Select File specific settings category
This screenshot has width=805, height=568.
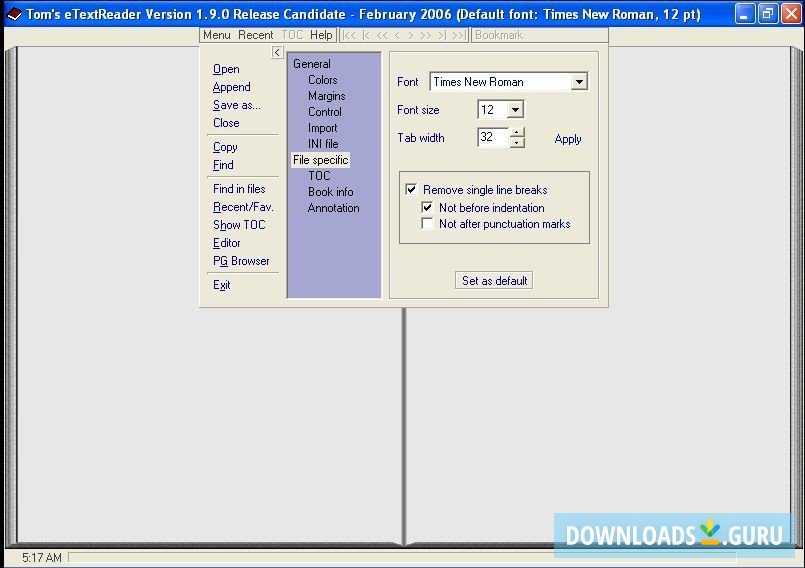(x=321, y=160)
